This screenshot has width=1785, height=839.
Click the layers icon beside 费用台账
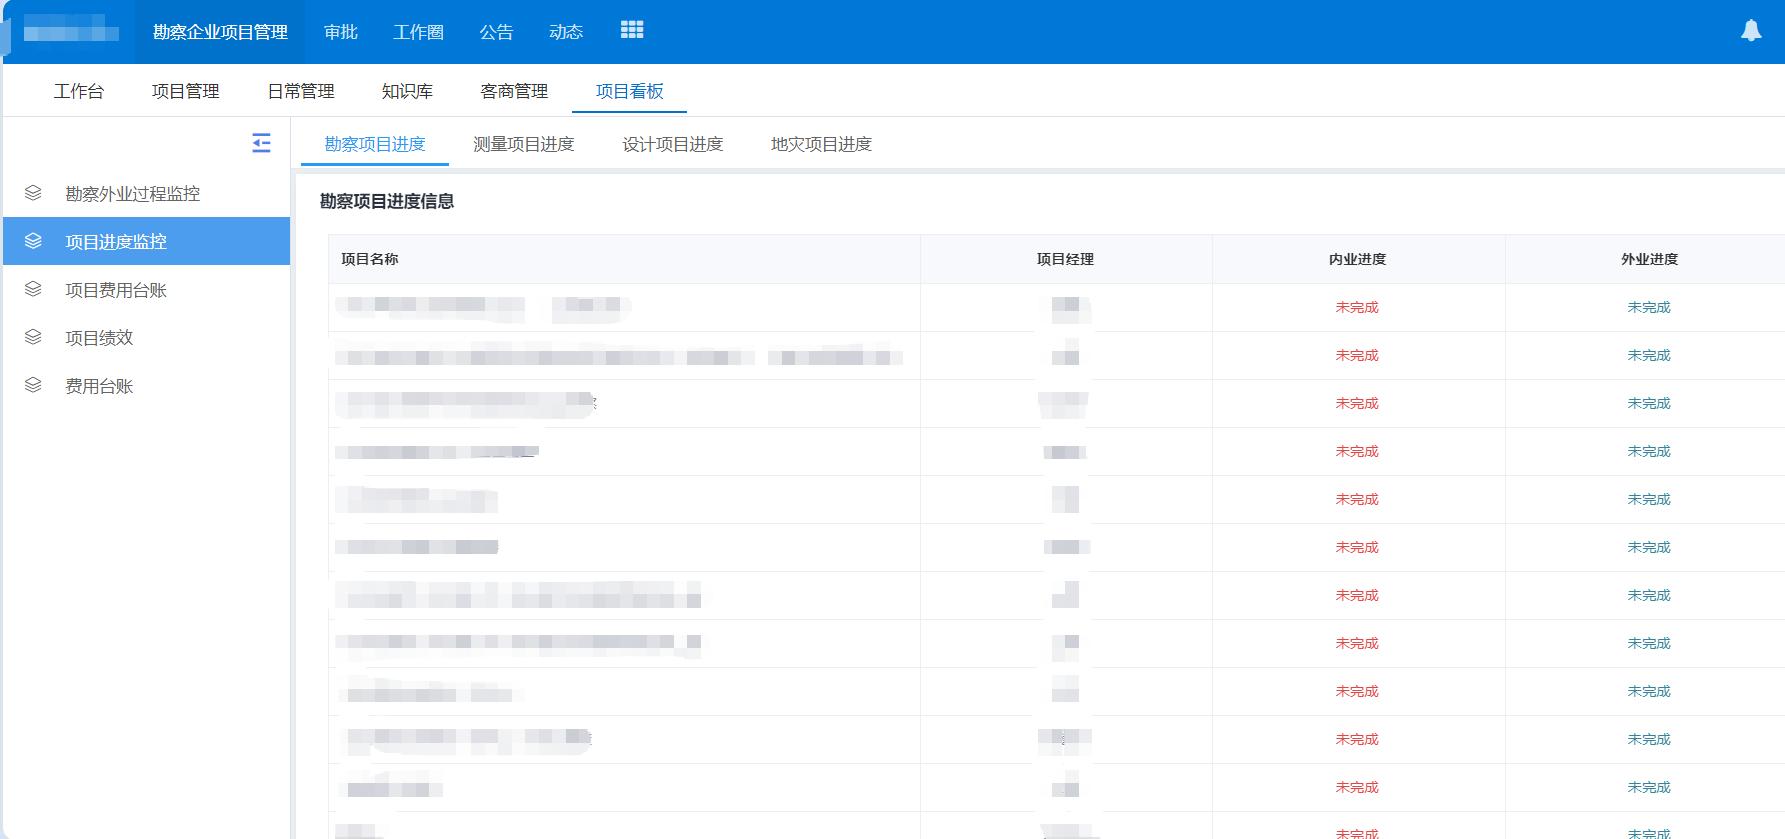[x=33, y=385]
